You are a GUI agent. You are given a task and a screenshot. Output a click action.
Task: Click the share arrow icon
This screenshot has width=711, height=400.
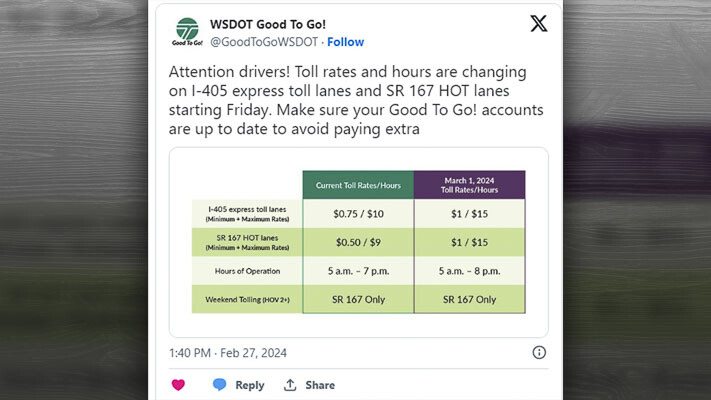tap(290, 385)
